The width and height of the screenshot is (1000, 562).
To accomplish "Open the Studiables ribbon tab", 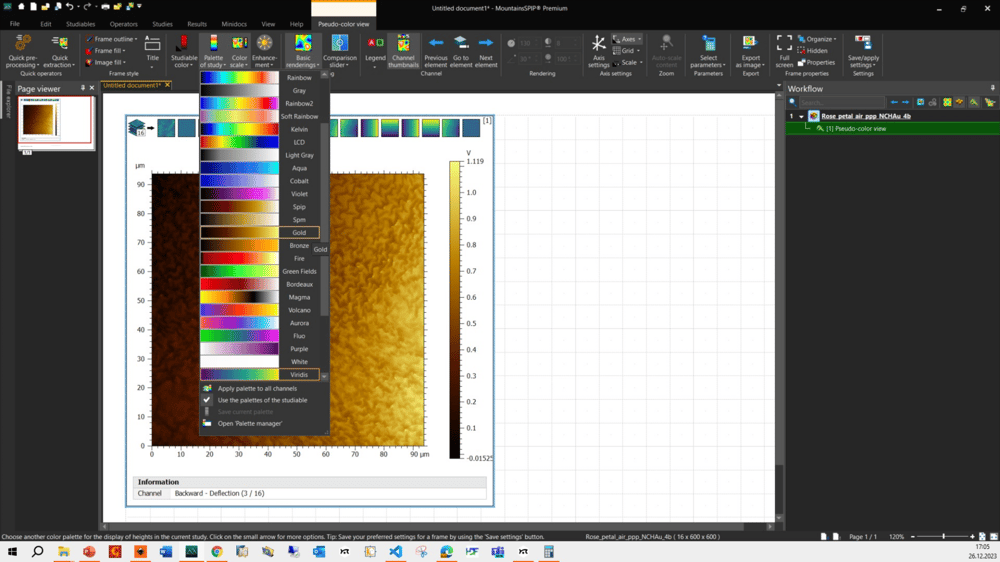I will [80, 24].
